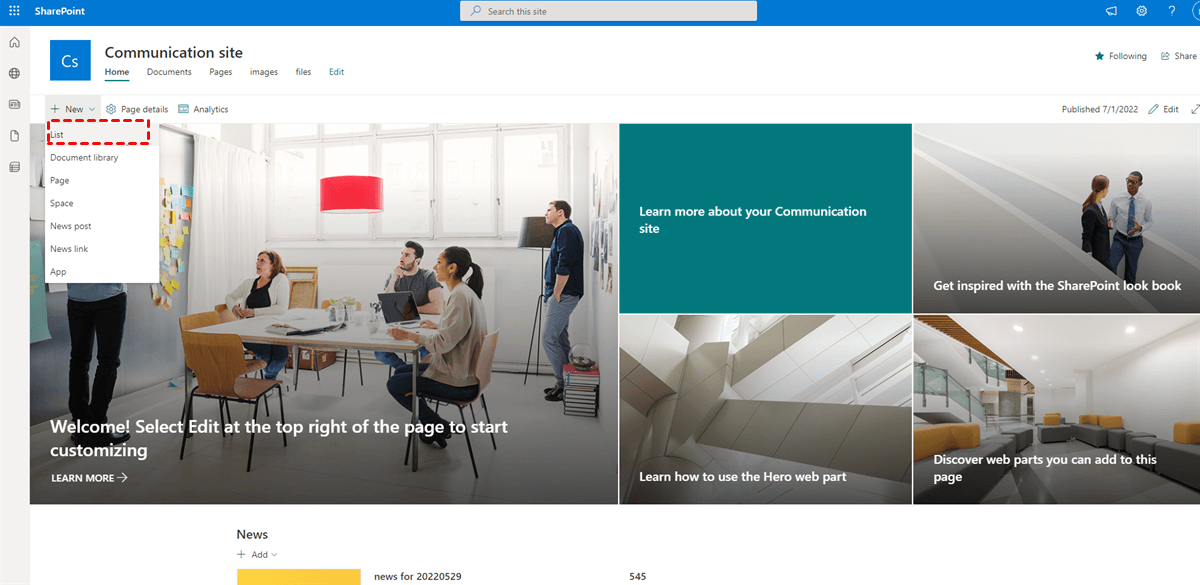Go to files navigation tab
Screen dimensions: 1200x585
pyautogui.click(x=303, y=72)
